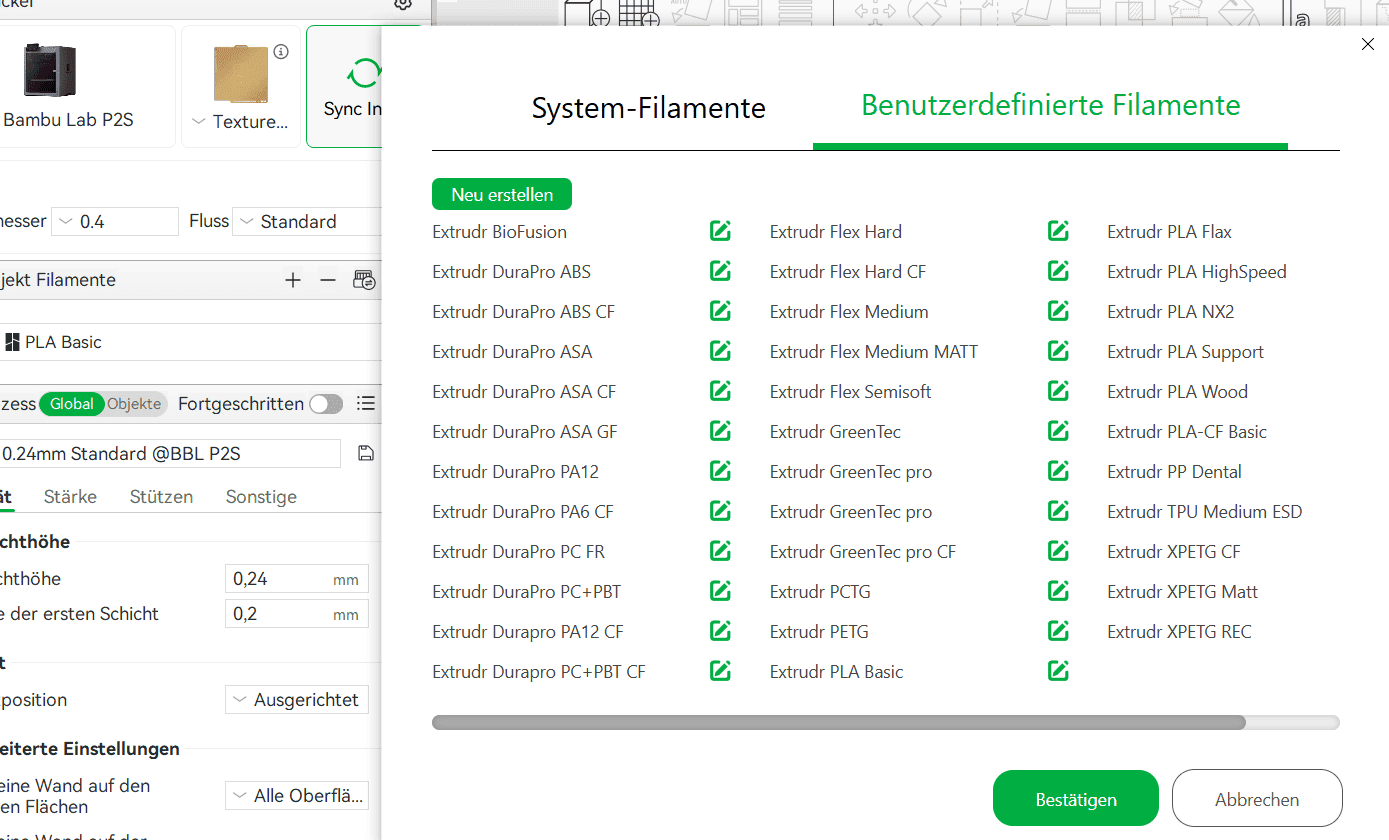Screen dimensions: 1389x840
Task: Edit the Extrudr PCTG preset
Action: click(1058, 591)
